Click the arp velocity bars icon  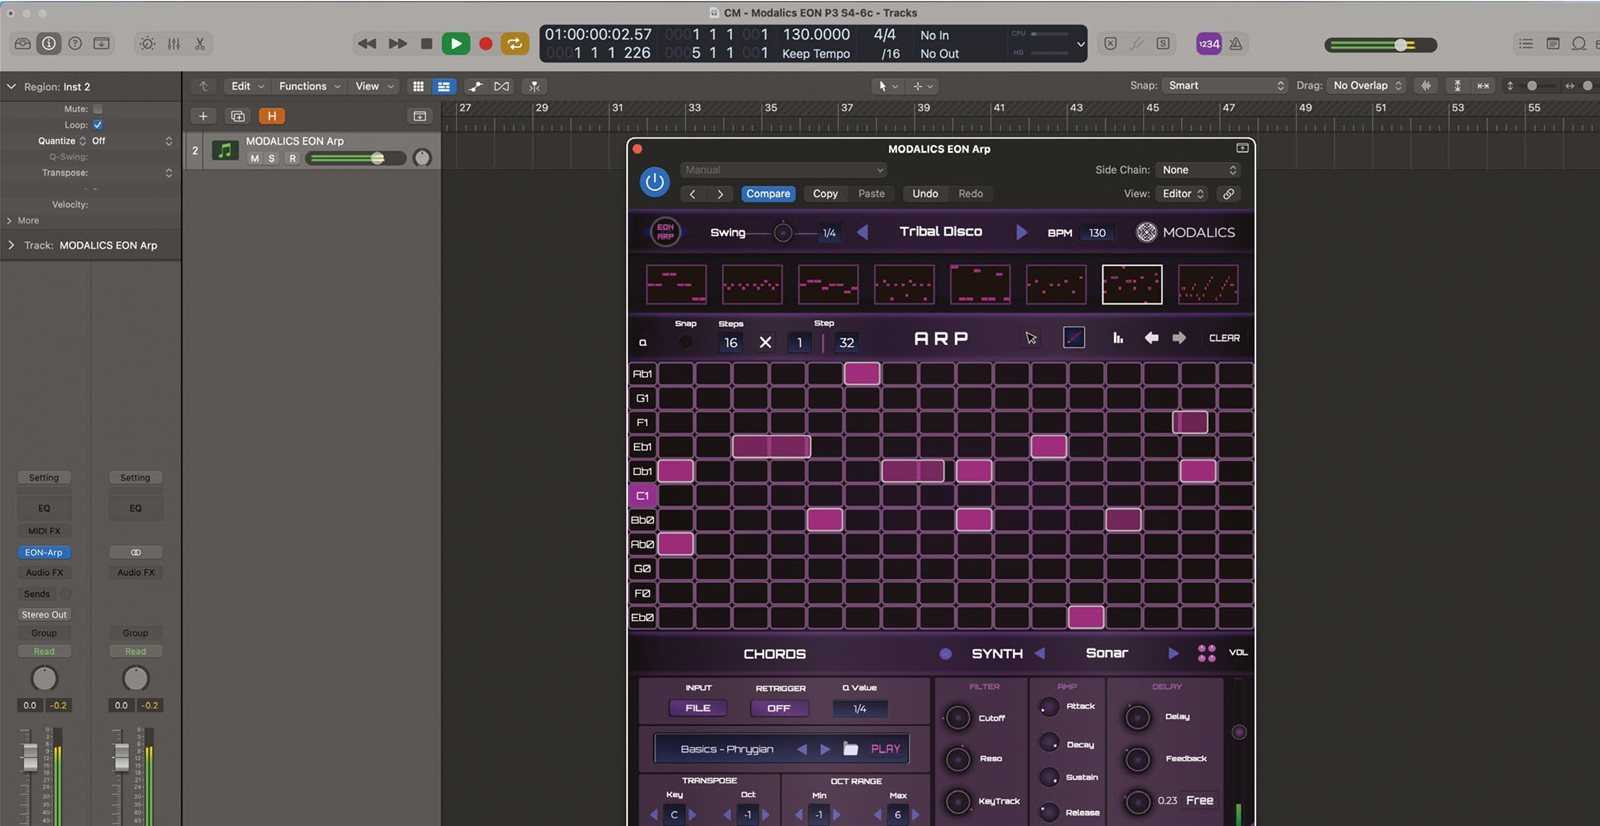coord(1118,338)
